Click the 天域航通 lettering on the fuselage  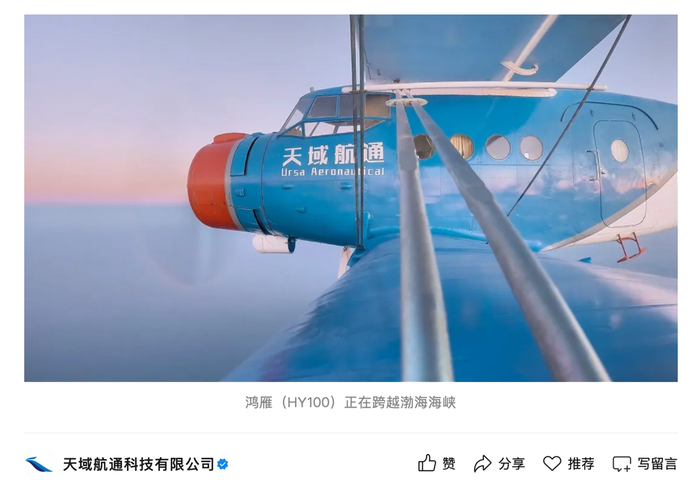[333, 155]
